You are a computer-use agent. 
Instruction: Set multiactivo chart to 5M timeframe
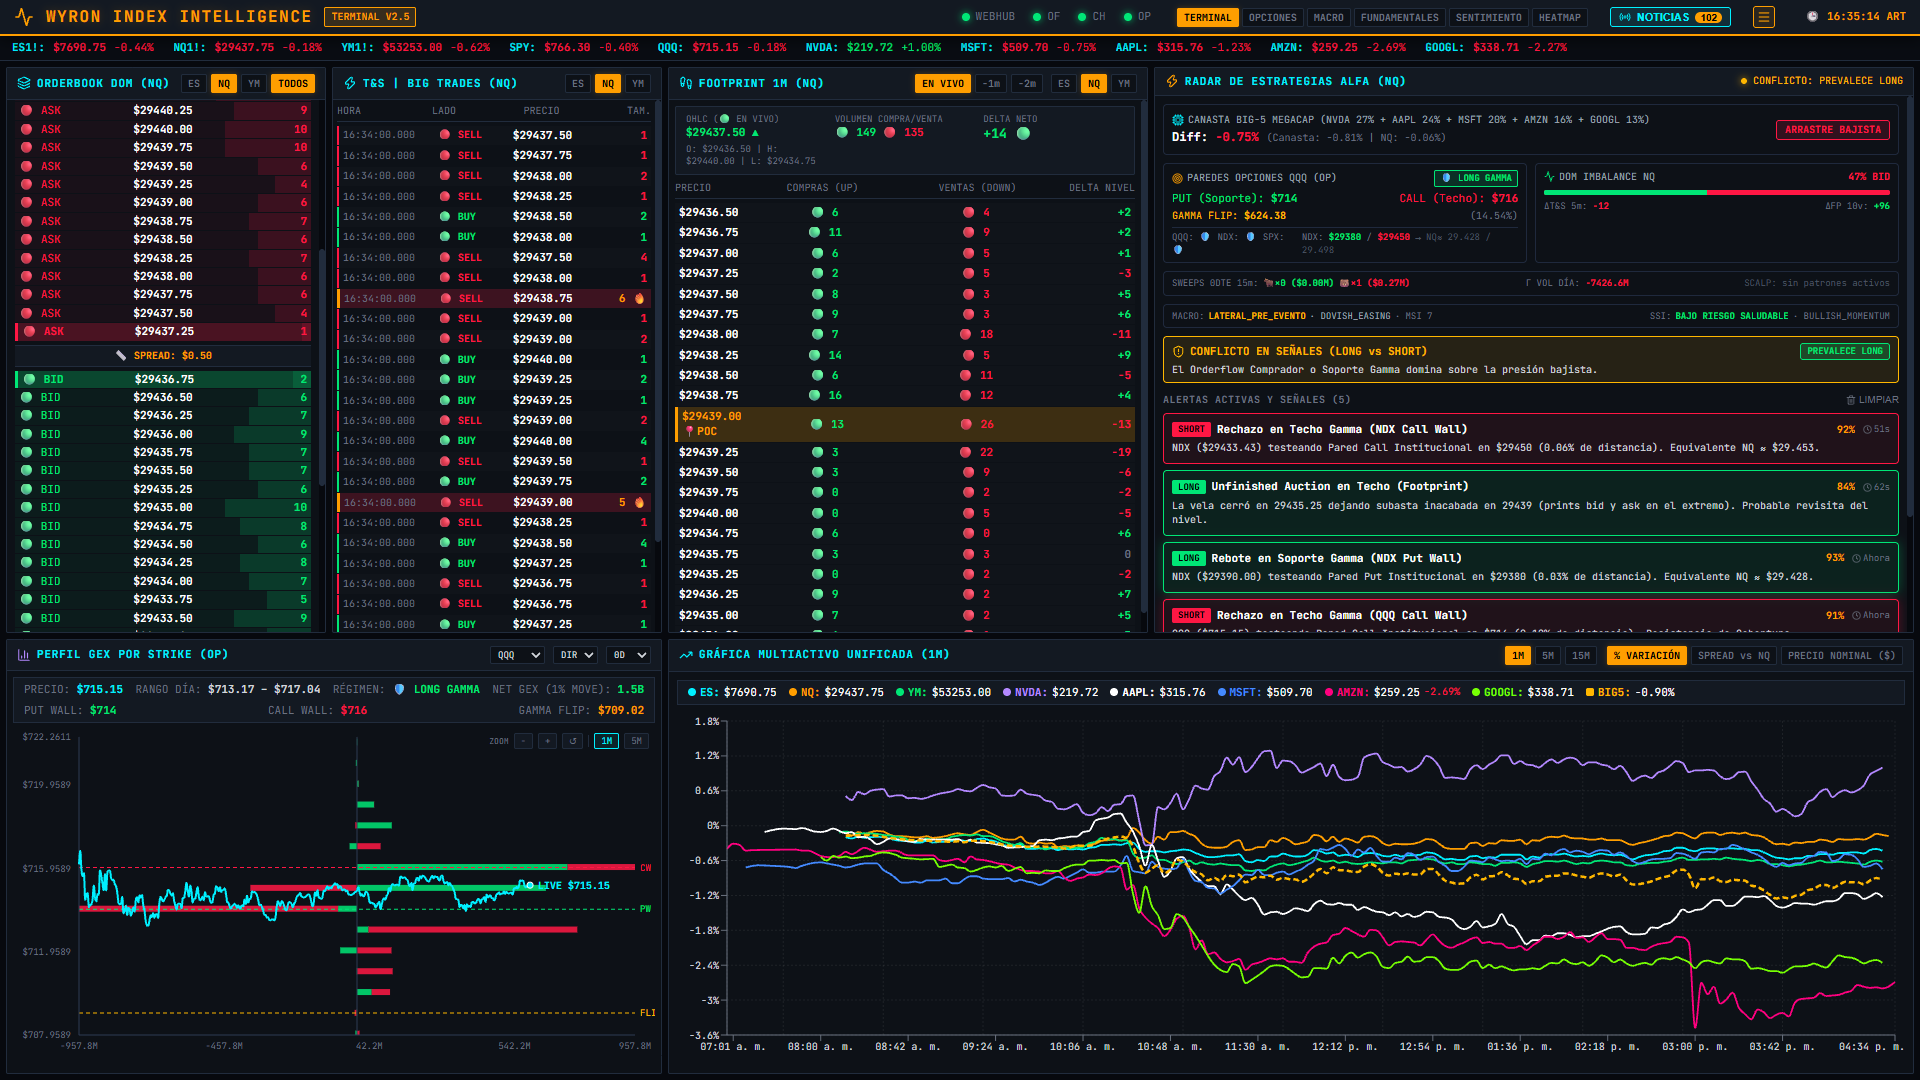pyautogui.click(x=1548, y=656)
